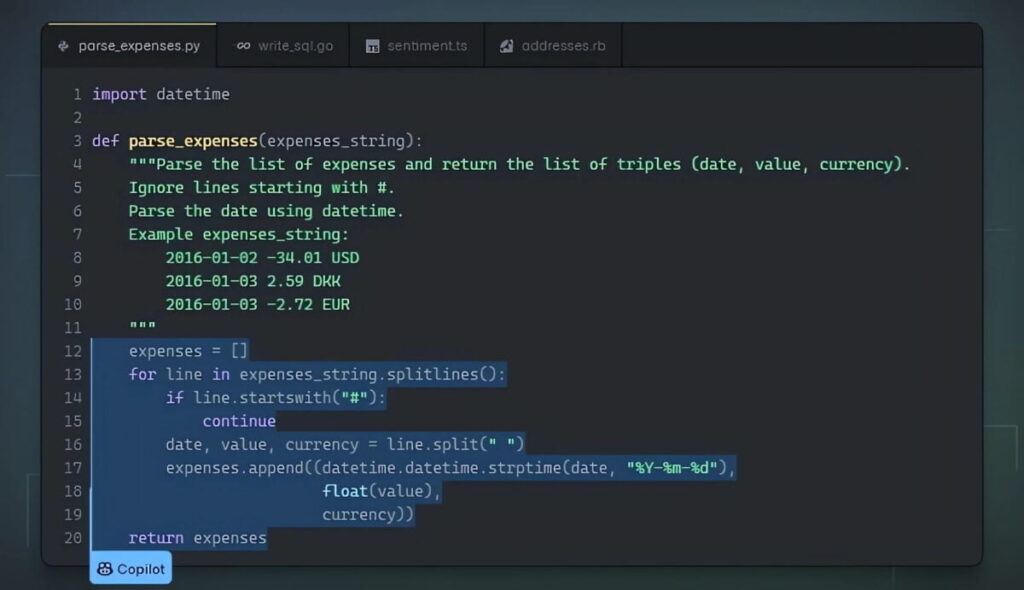Click the Copilot logo icon

[105, 567]
